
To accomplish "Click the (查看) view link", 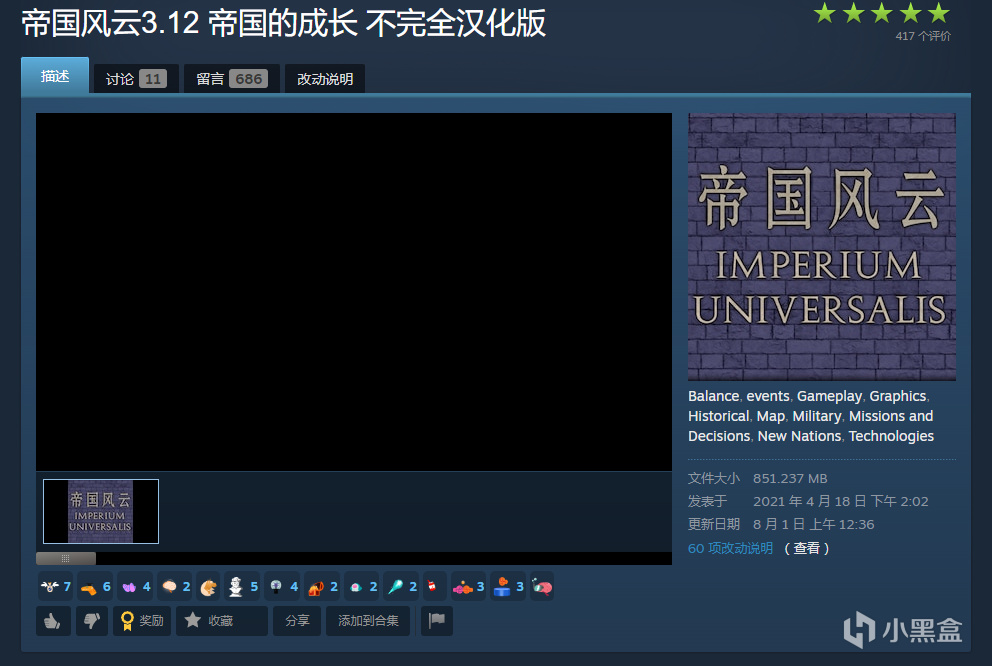I will pos(807,548).
